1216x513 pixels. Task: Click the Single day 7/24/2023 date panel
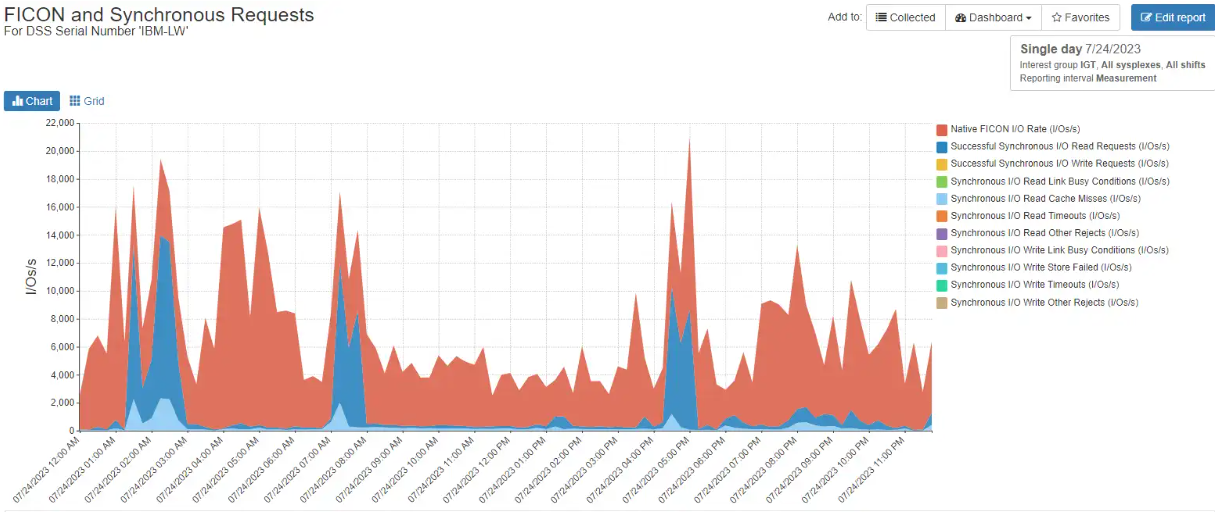(1112, 63)
